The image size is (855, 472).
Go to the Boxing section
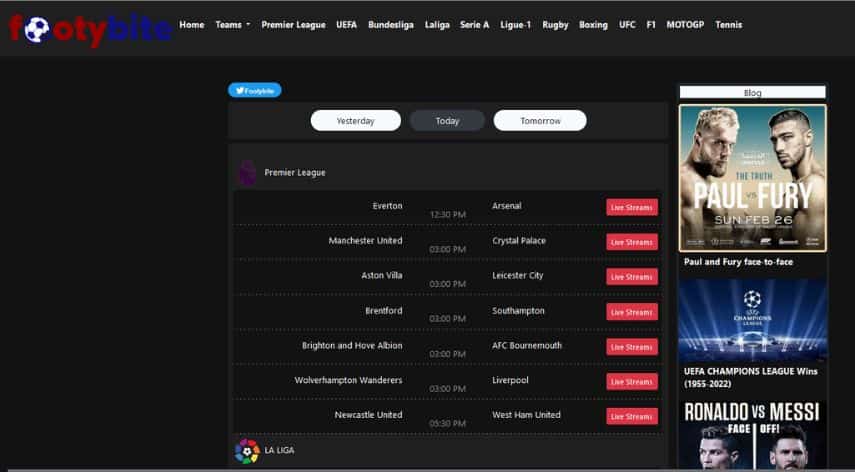coord(593,25)
